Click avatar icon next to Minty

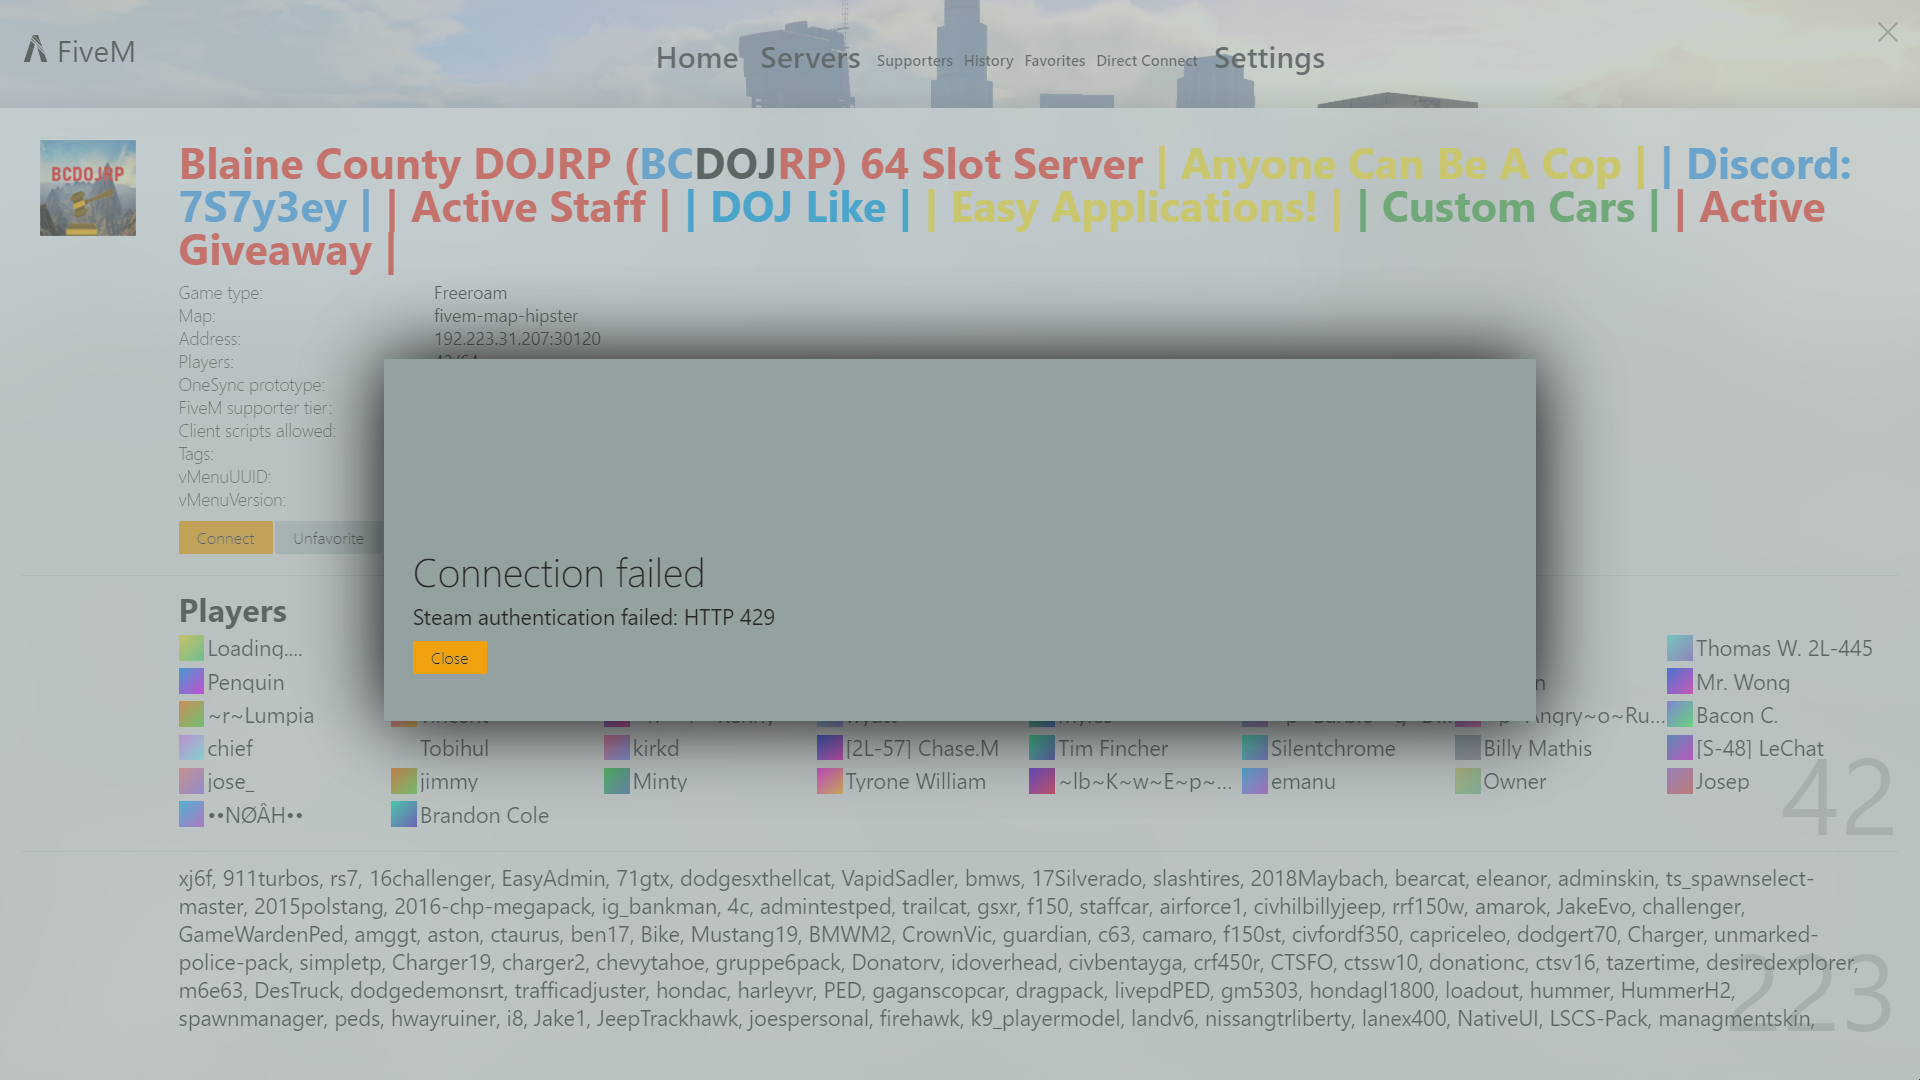pyautogui.click(x=616, y=780)
